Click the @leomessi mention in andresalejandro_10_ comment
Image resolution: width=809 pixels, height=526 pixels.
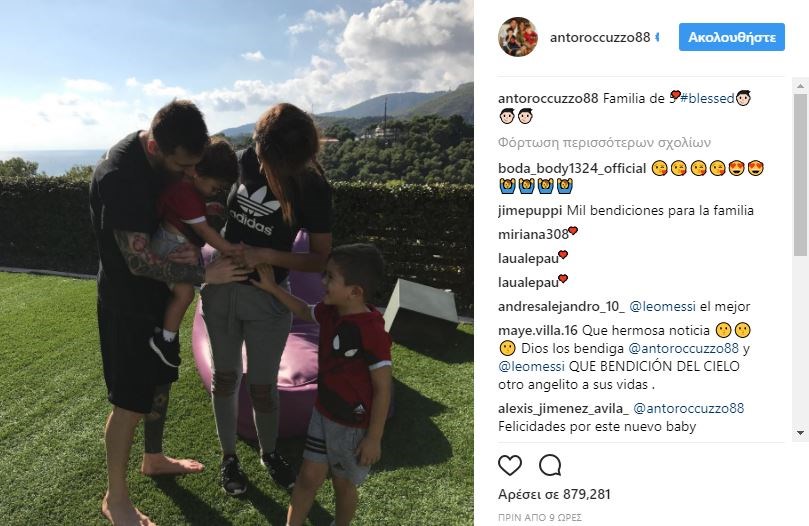[662, 306]
